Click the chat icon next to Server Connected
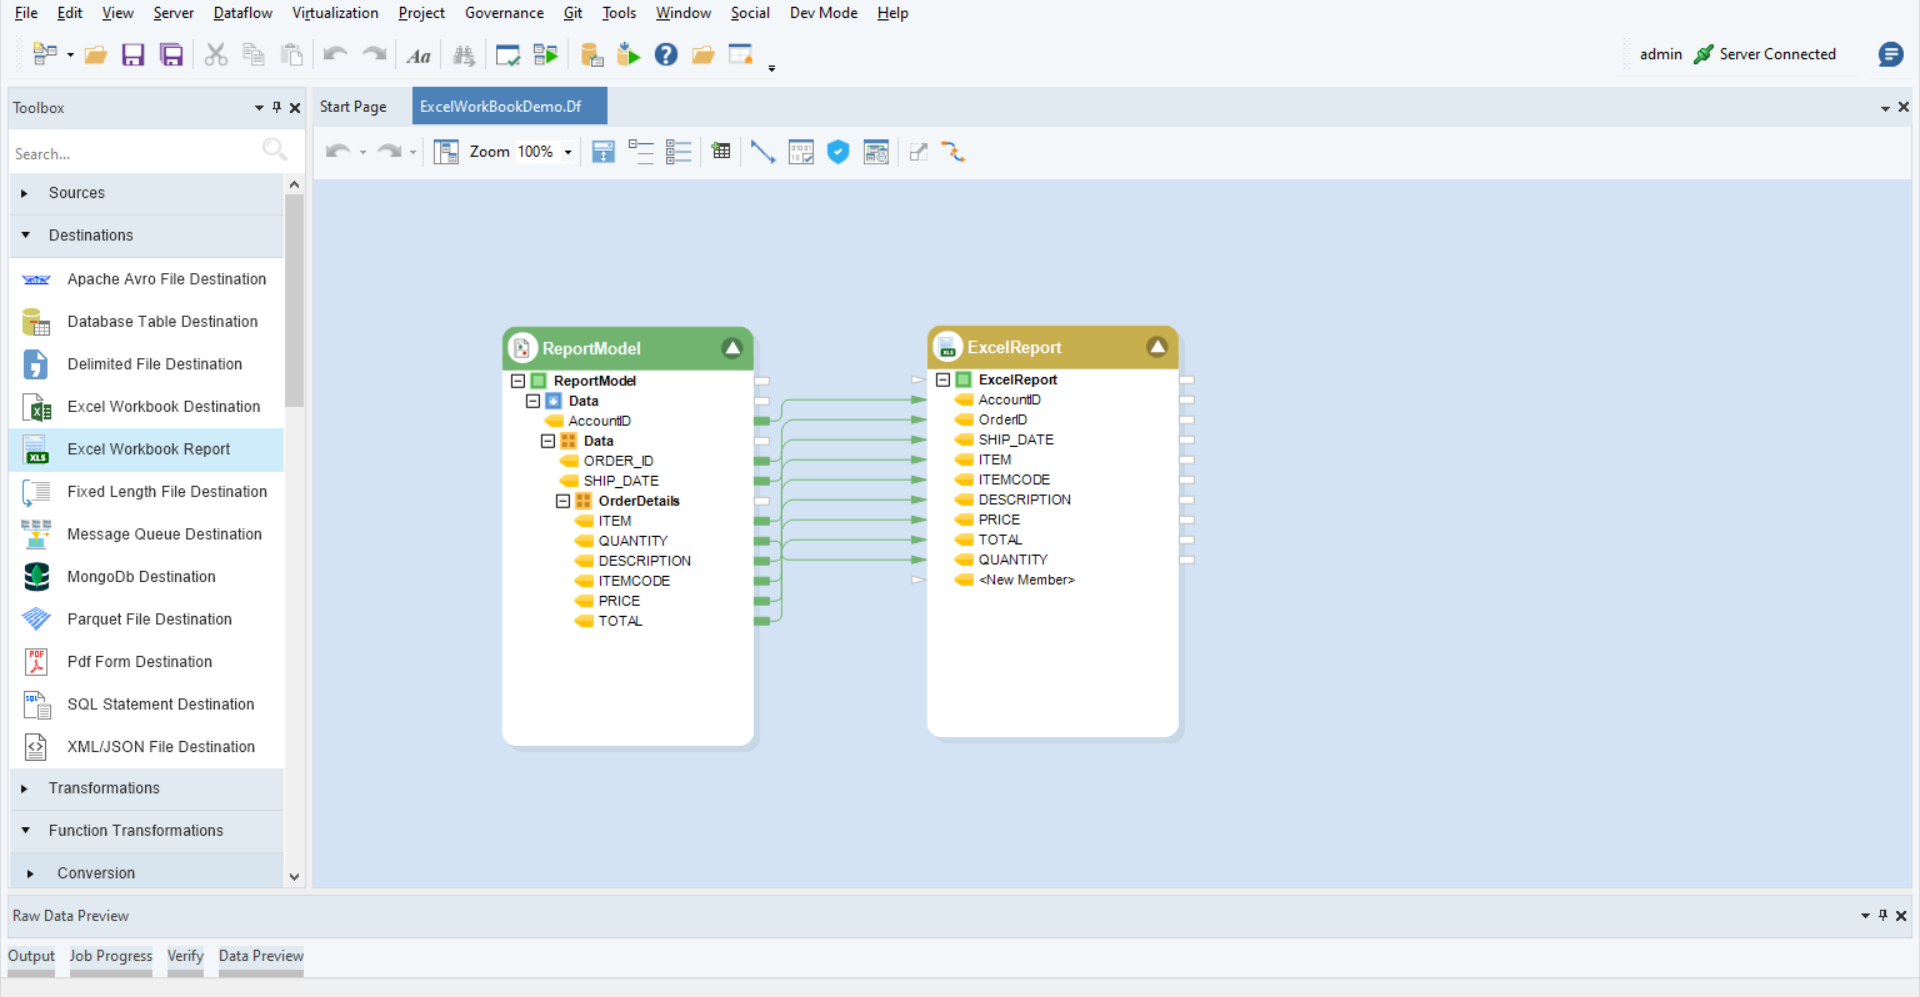The image size is (1920, 997). pyautogui.click(x=1890, y=55)
